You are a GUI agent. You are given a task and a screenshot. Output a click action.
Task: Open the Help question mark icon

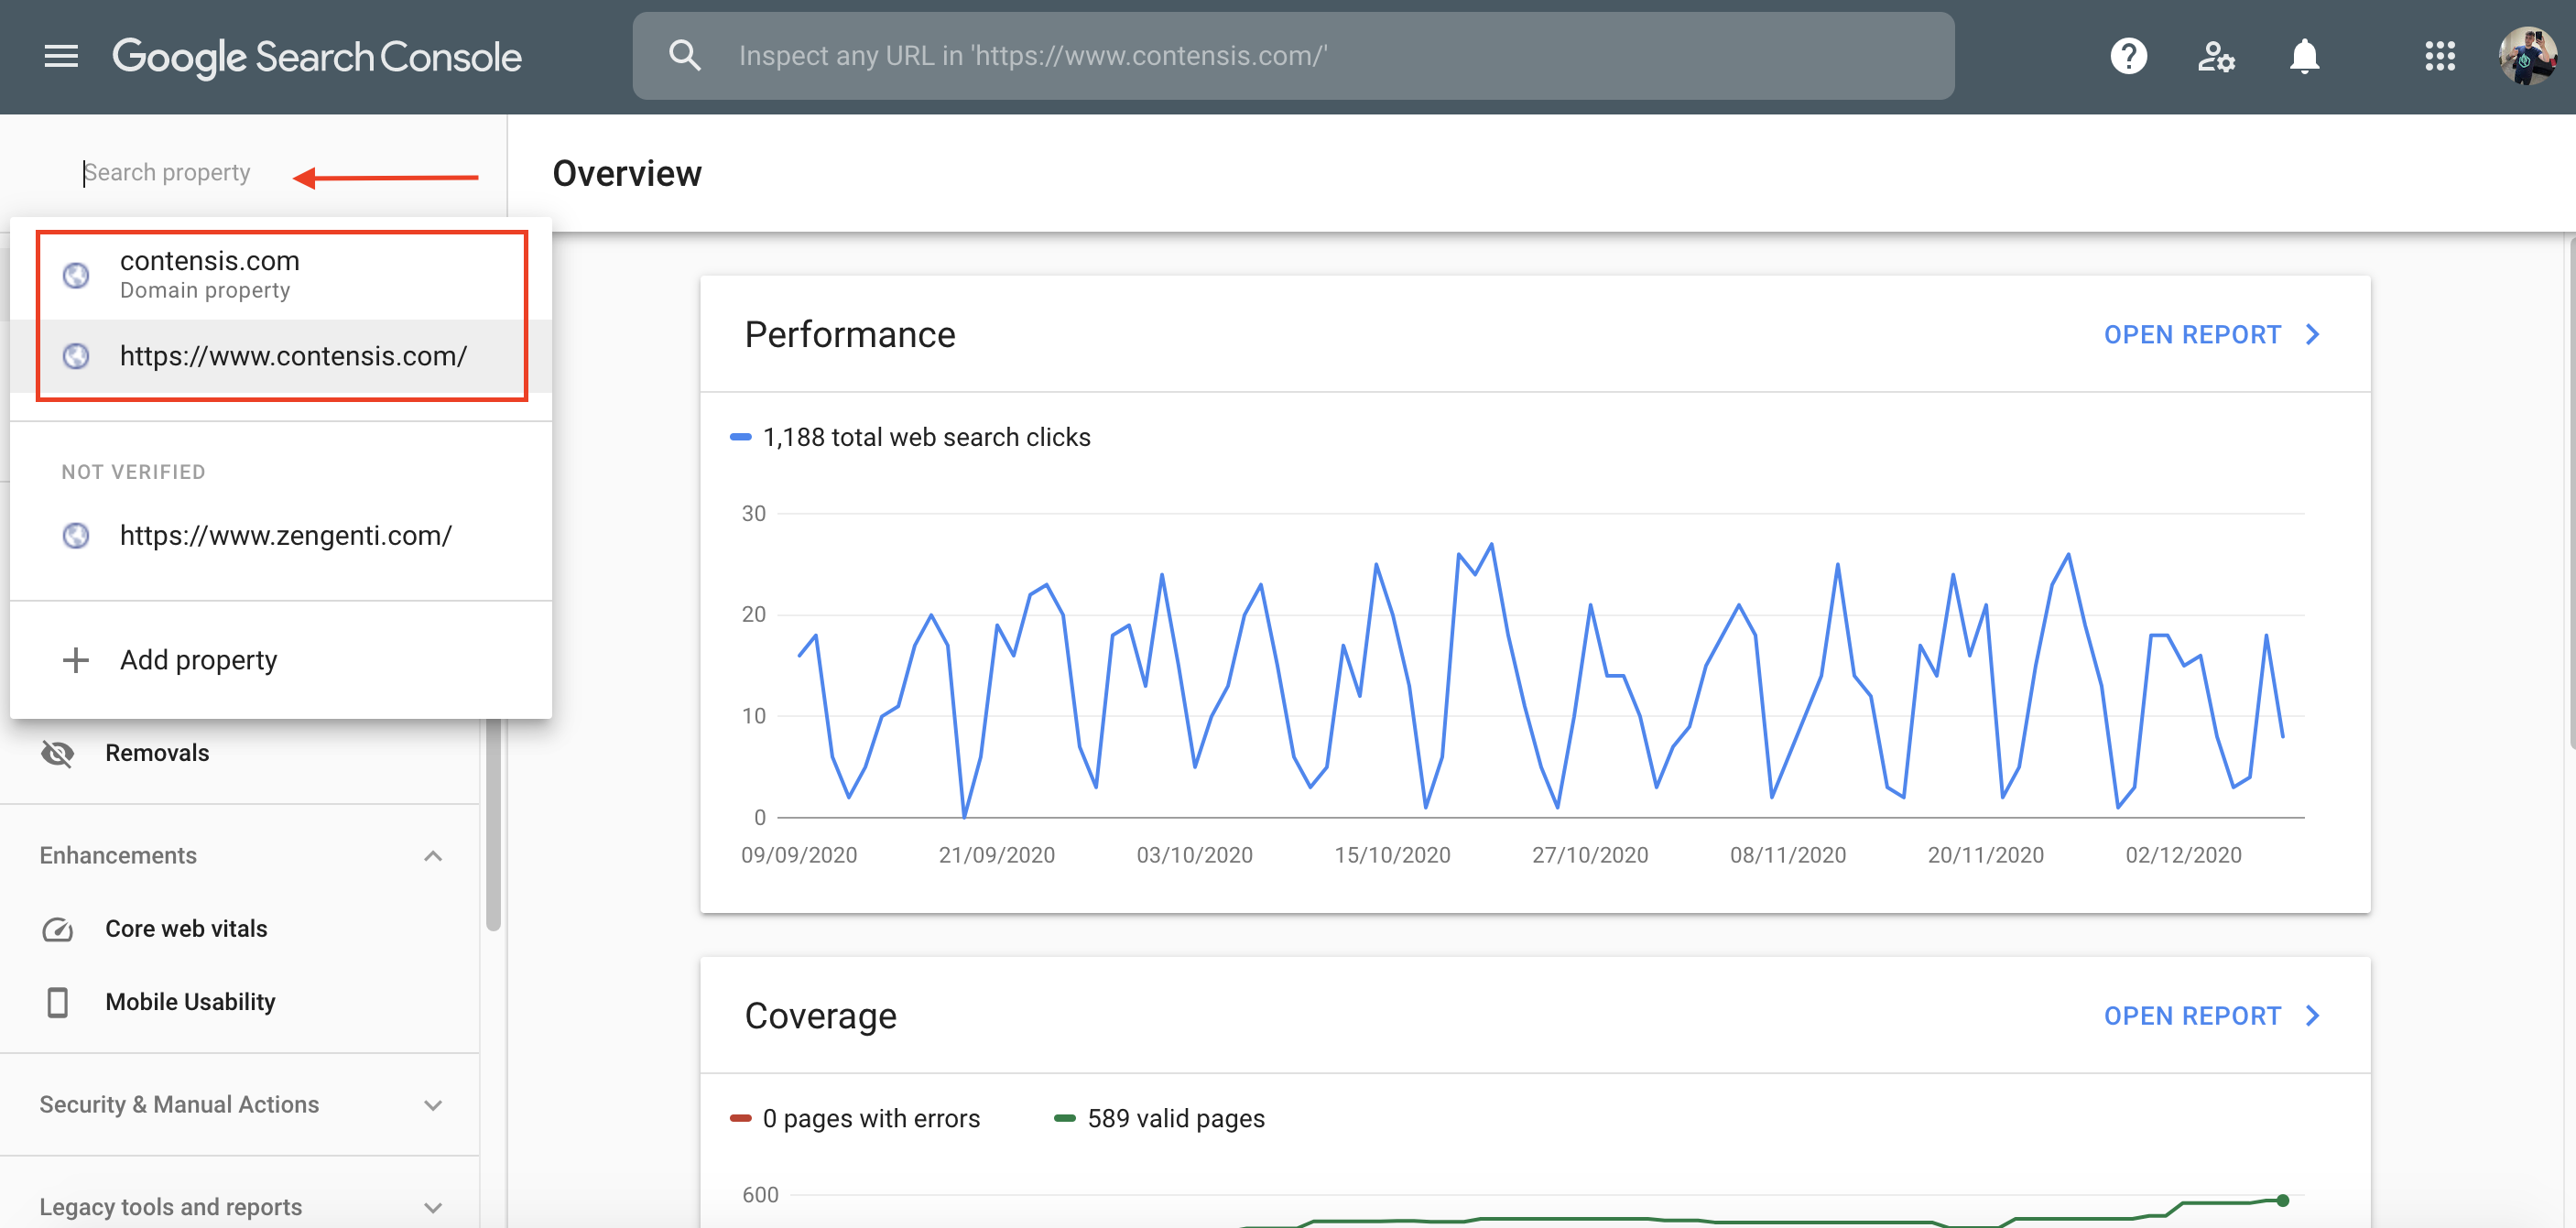[2128, 56]
